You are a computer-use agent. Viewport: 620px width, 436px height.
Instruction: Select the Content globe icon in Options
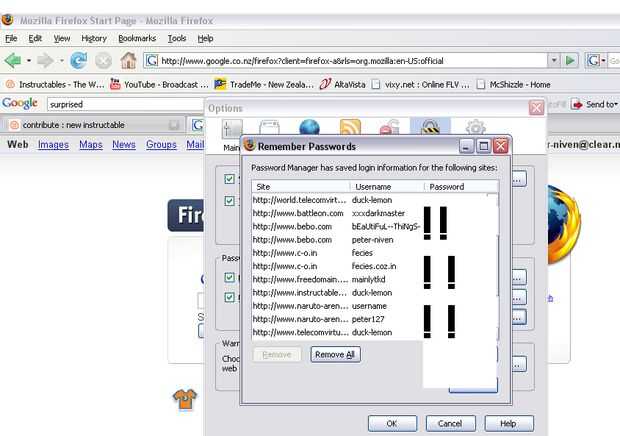tap(310, 128)
